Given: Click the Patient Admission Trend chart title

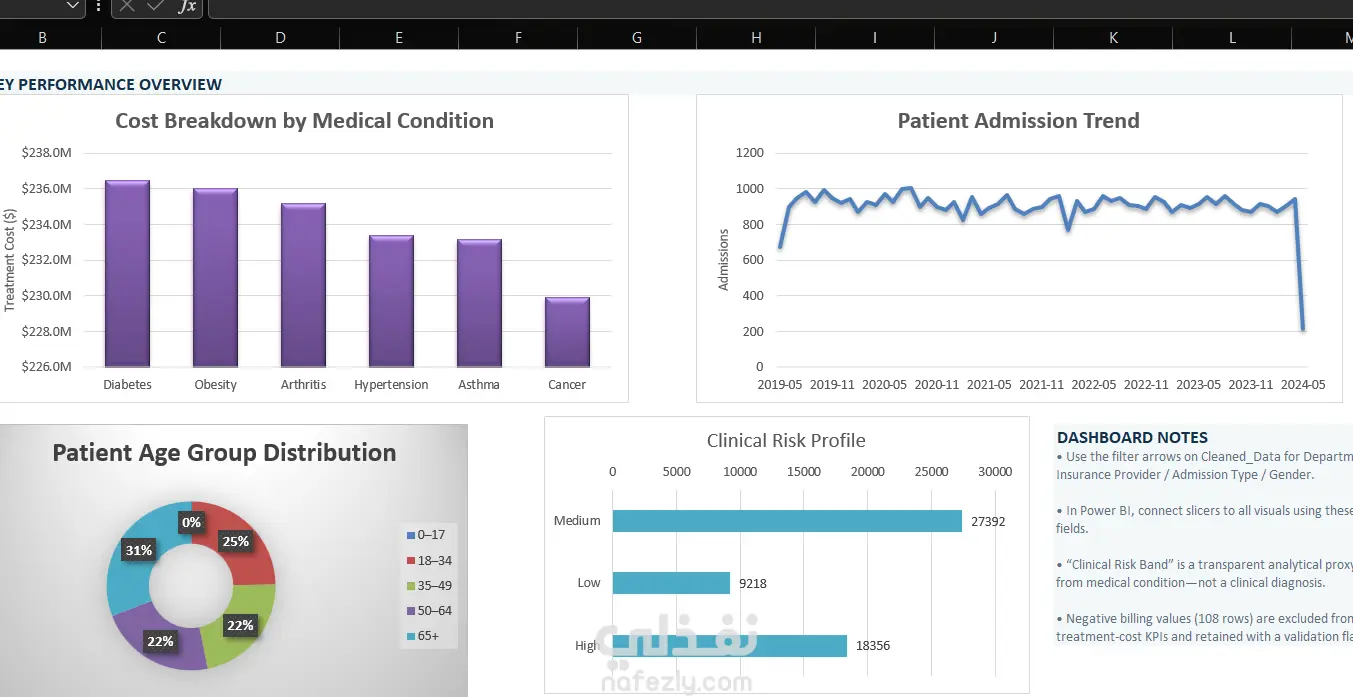Looking at the screenshot, I should (x=1018, y=121).
